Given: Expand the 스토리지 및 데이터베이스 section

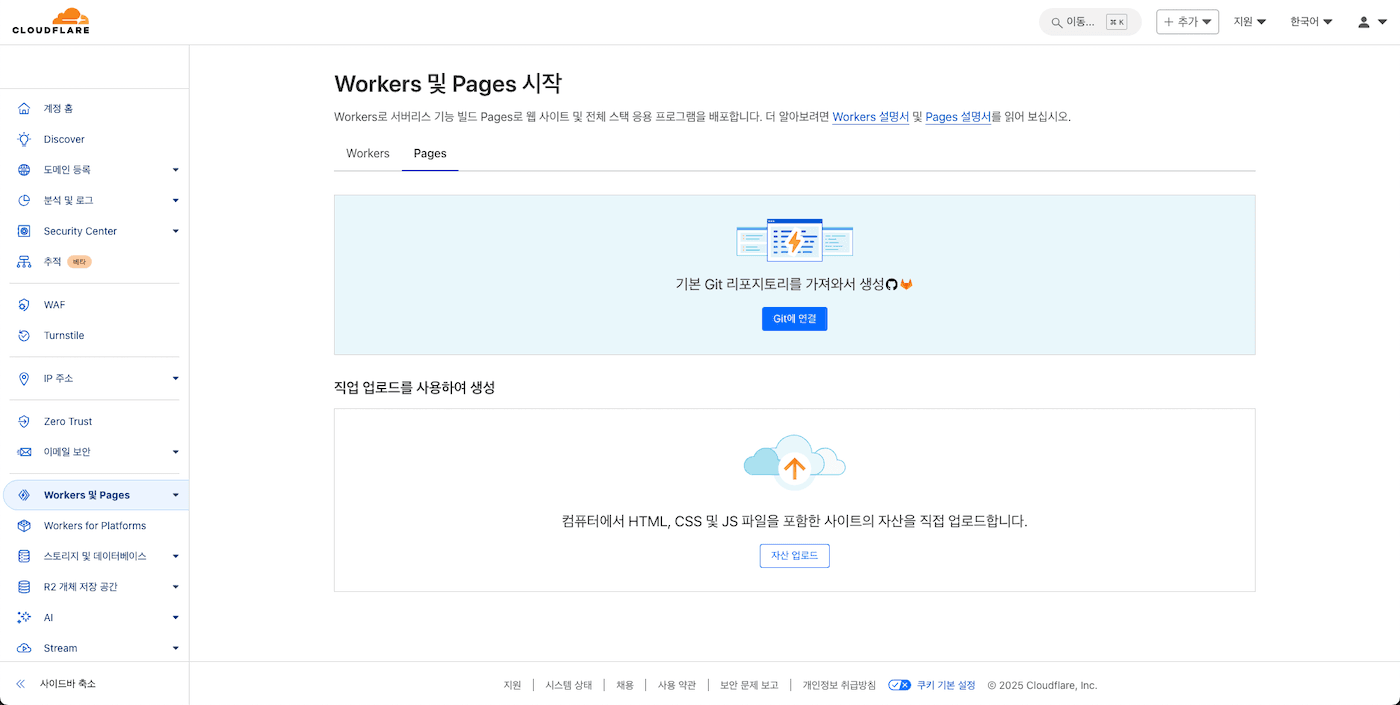Looking at the screenshot, I should pyautogui.click(x=175, y=556).
